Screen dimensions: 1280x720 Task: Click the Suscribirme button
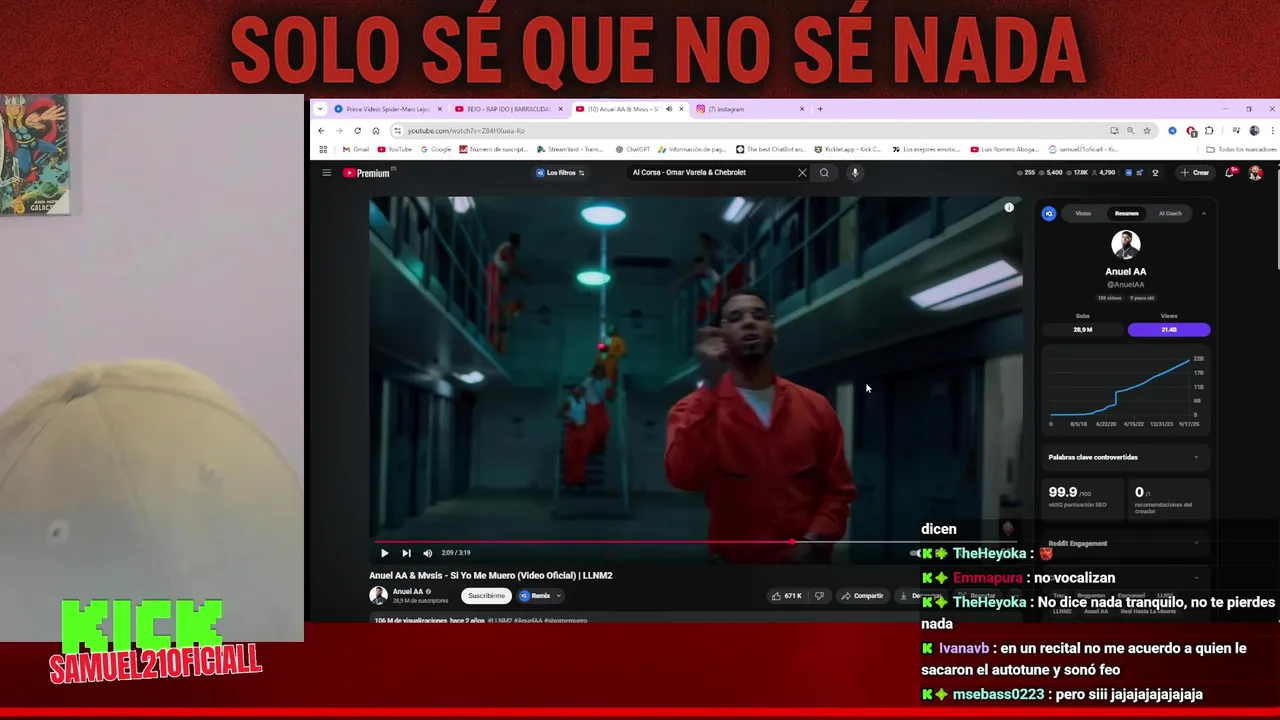487,596
